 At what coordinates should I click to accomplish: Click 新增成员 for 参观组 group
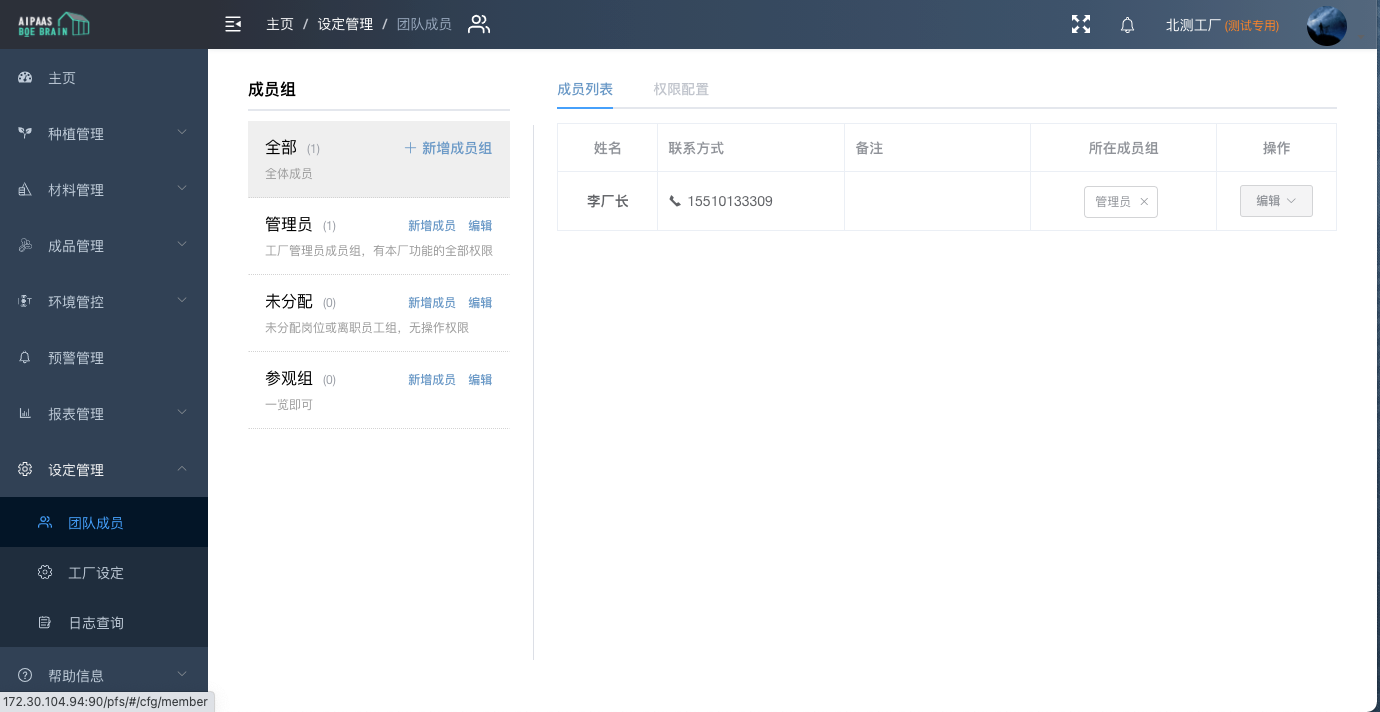432,380
